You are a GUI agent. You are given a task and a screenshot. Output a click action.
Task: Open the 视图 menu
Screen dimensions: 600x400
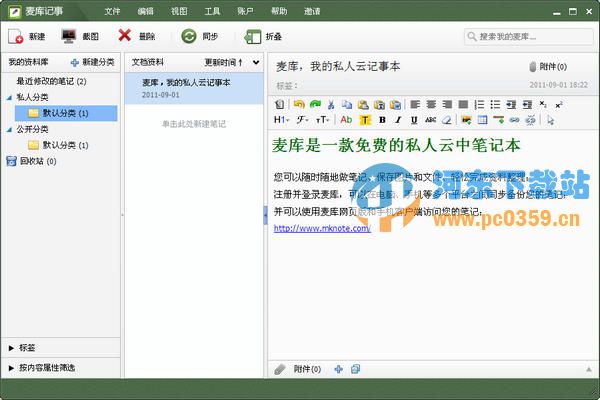(x=179, y=11)
